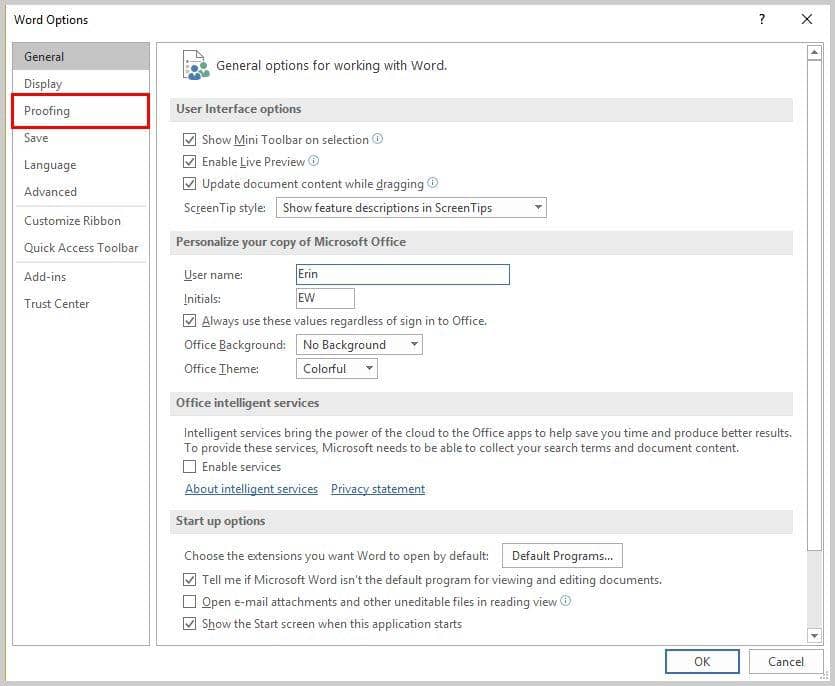
Task: Open the About intelligent services link
Action: pos(251,489)
